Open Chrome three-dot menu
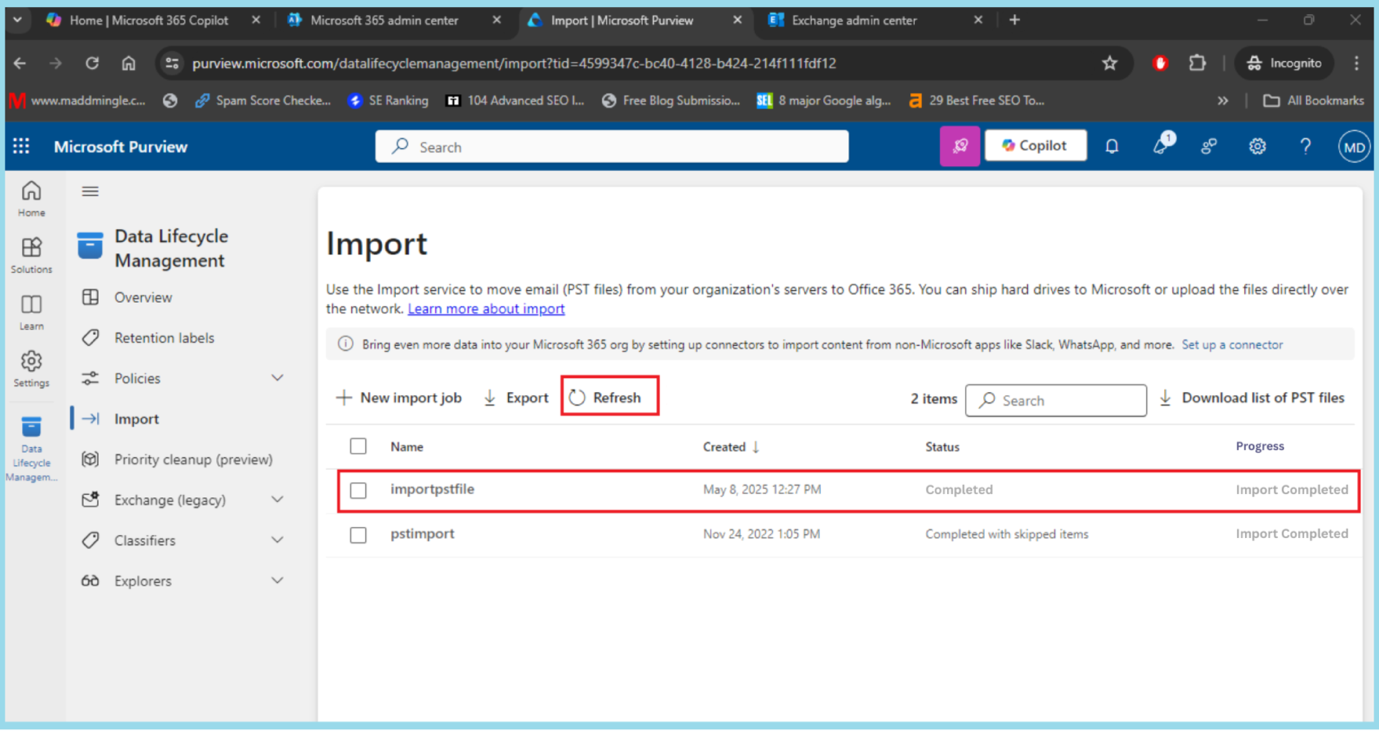Image resolution: width=1379 pixels, height=731 pixels. click(x=1356, y=63)
